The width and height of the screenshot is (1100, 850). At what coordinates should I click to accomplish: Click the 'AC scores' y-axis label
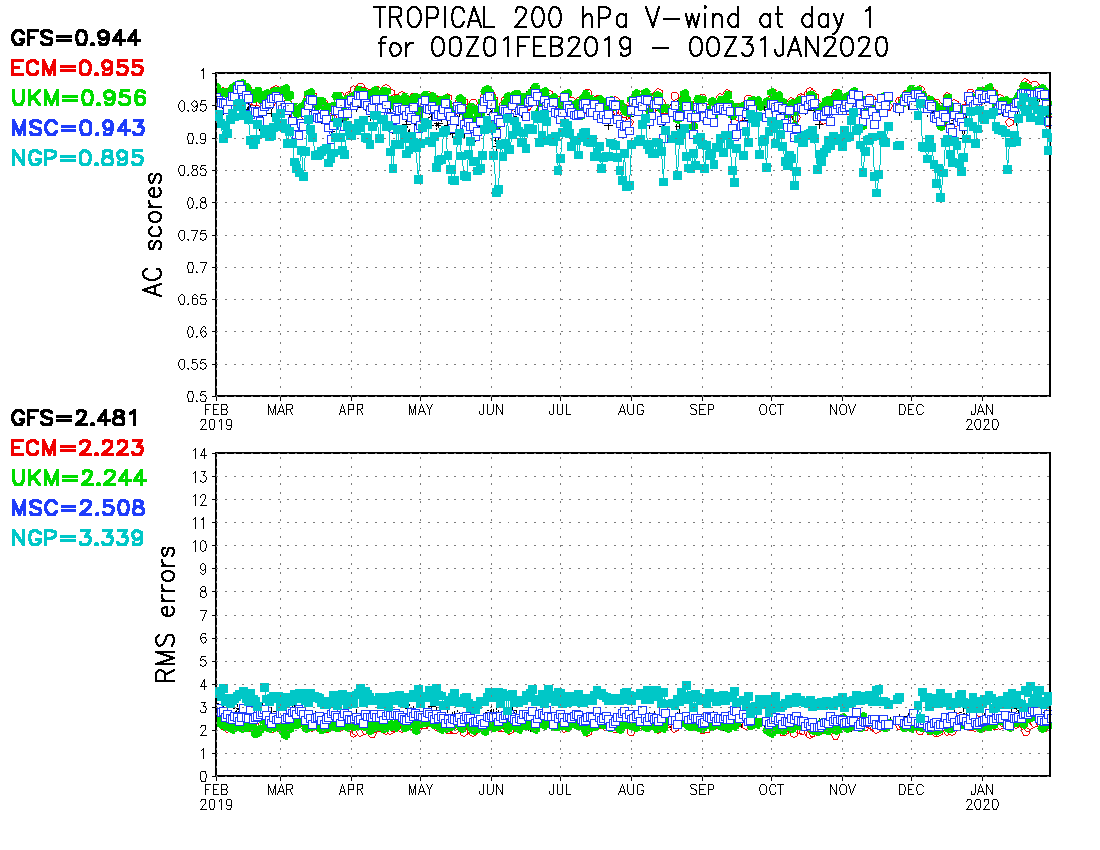coord(153,234)
